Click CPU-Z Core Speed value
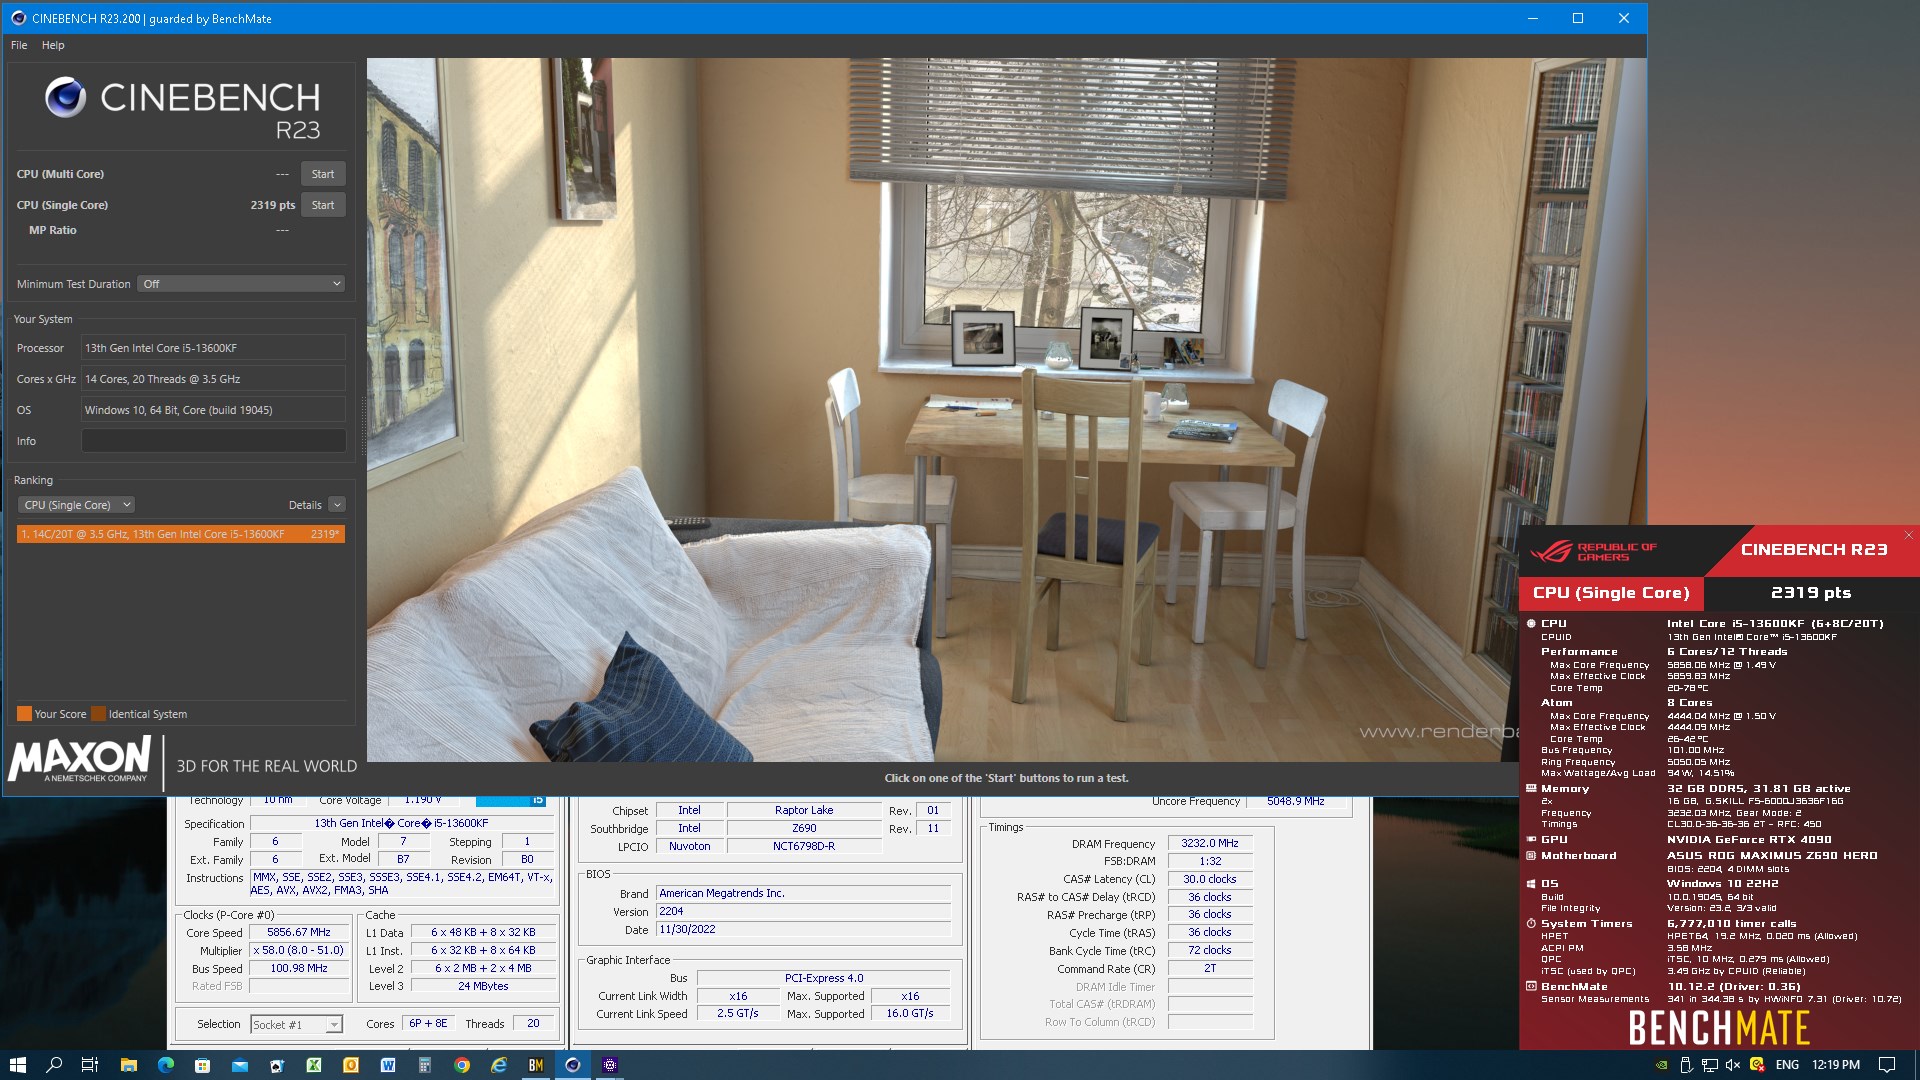 298,932
